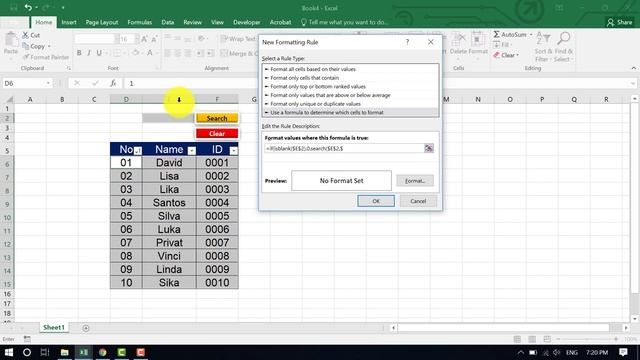Switch to the Page Layout tab
The width and height of the screenshot is (640, 360).
click(x=102, y=22)
